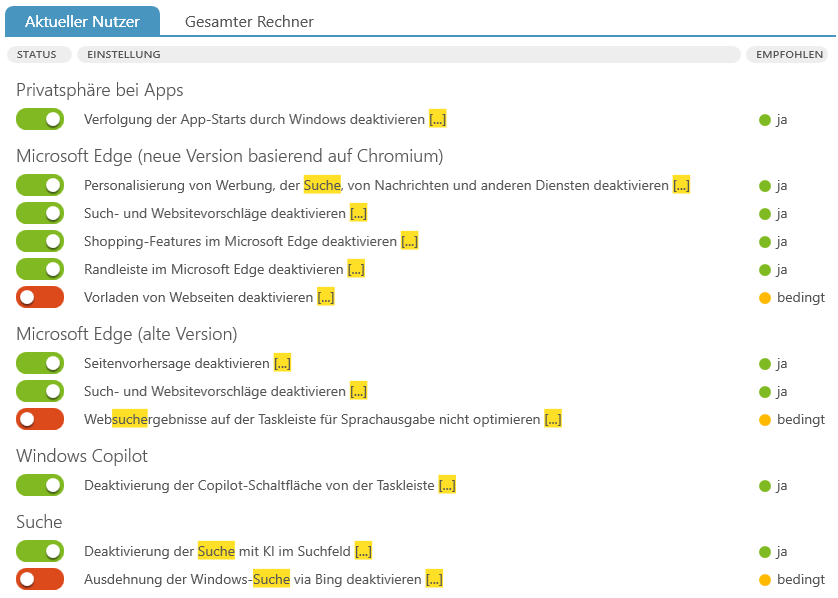Expand [...] for Websuchergebnisse auf der Taskleiste
Viewport: 838px width, 598px height.
click(553, 419)
